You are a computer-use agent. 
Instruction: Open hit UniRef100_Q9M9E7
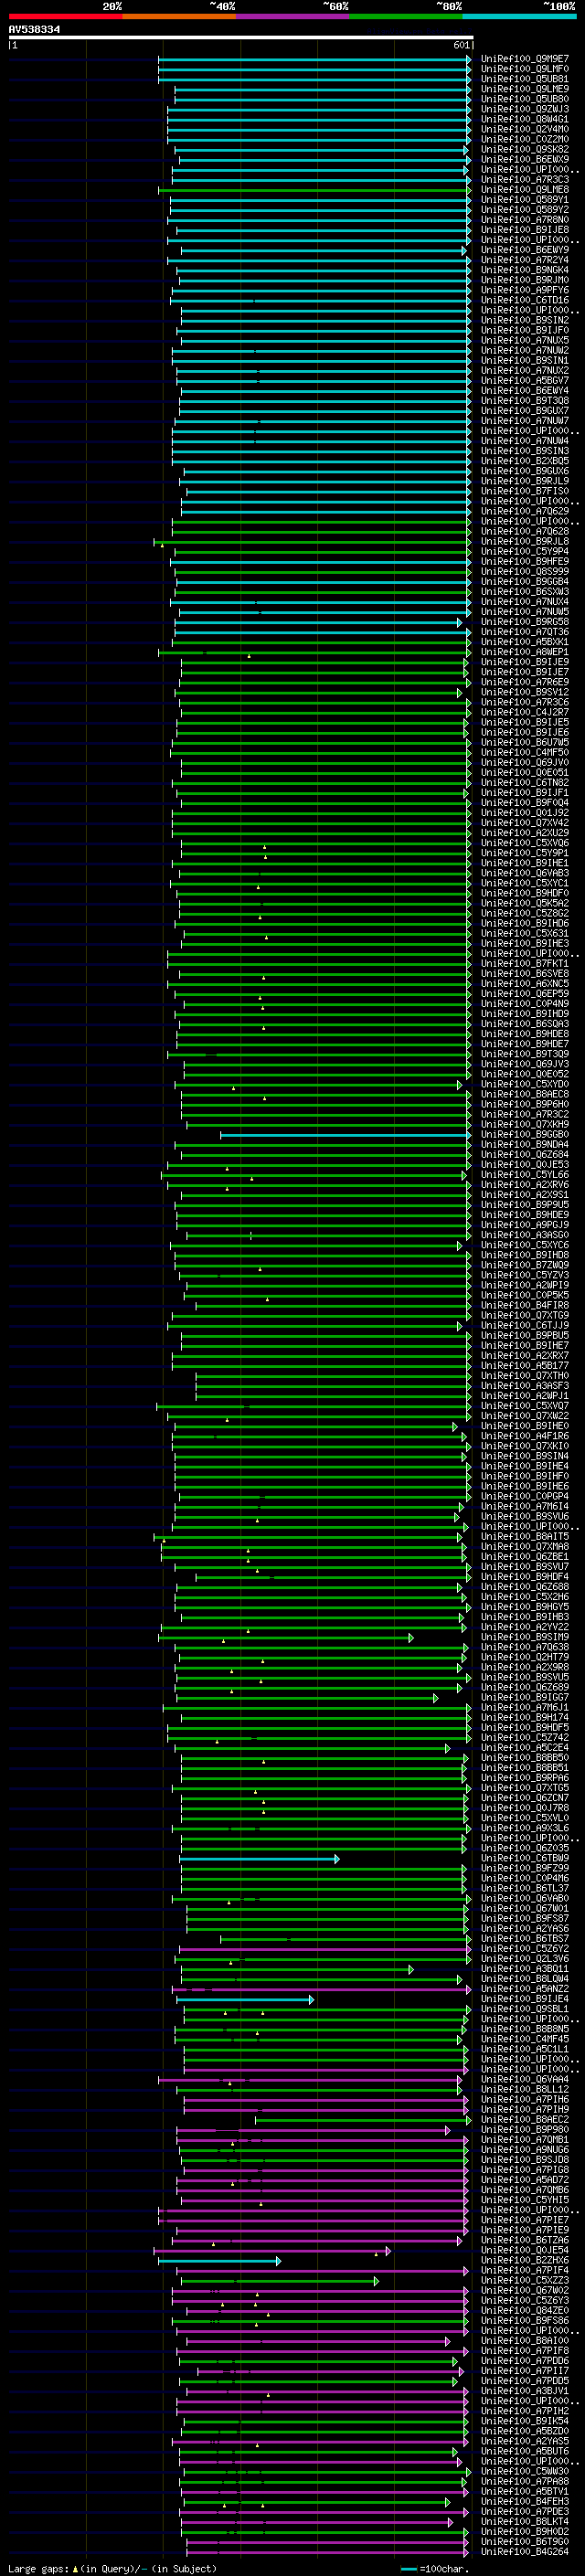[x=525, y=59]
